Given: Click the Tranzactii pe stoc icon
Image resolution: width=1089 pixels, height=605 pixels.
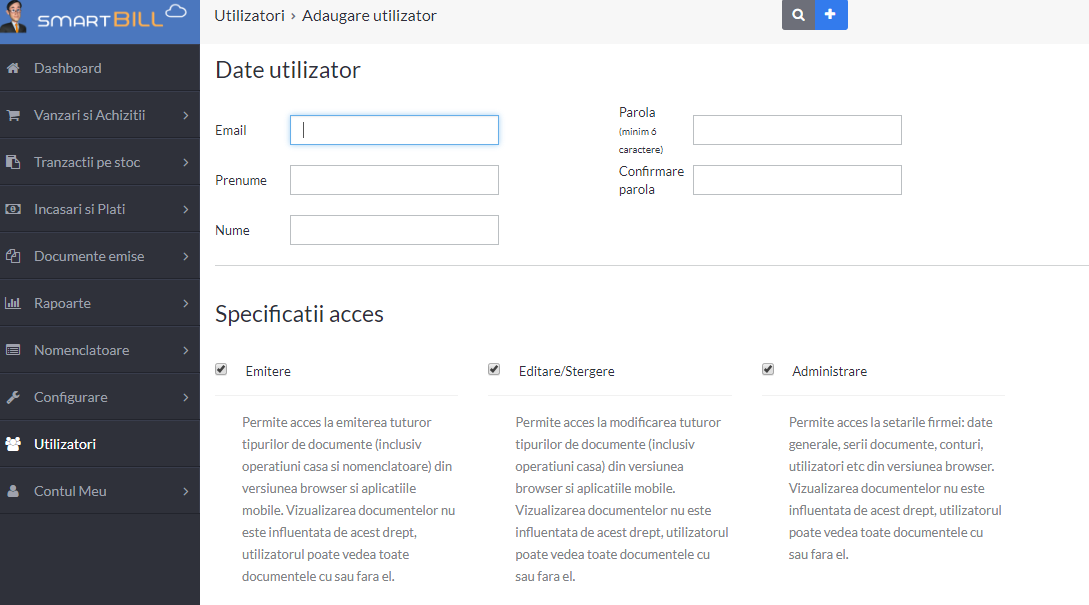Looking at the screenshot, I should (13, 162).
